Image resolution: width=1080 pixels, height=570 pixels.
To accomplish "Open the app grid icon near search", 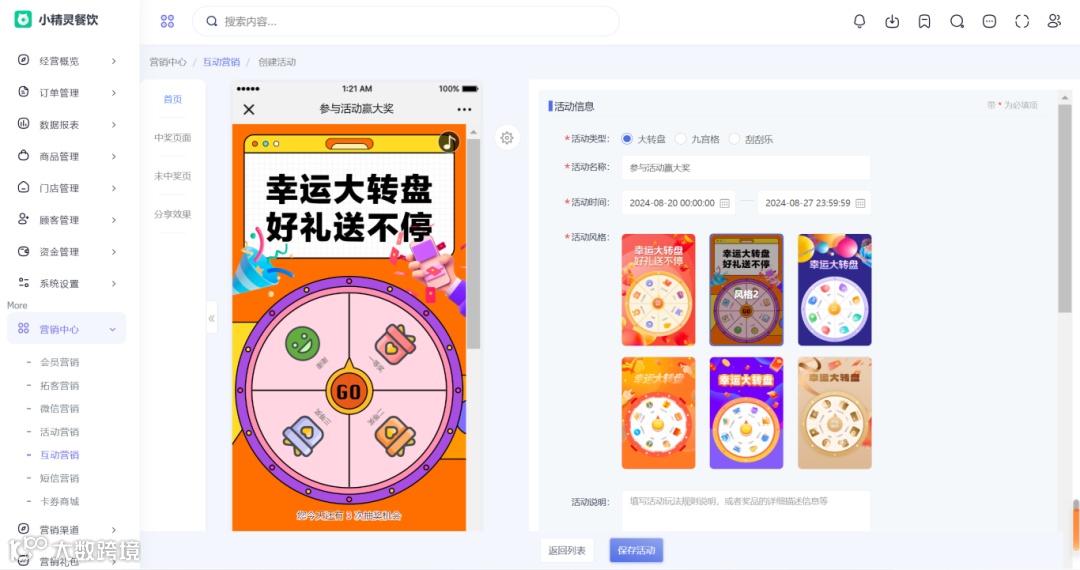I will pos(167,21).
